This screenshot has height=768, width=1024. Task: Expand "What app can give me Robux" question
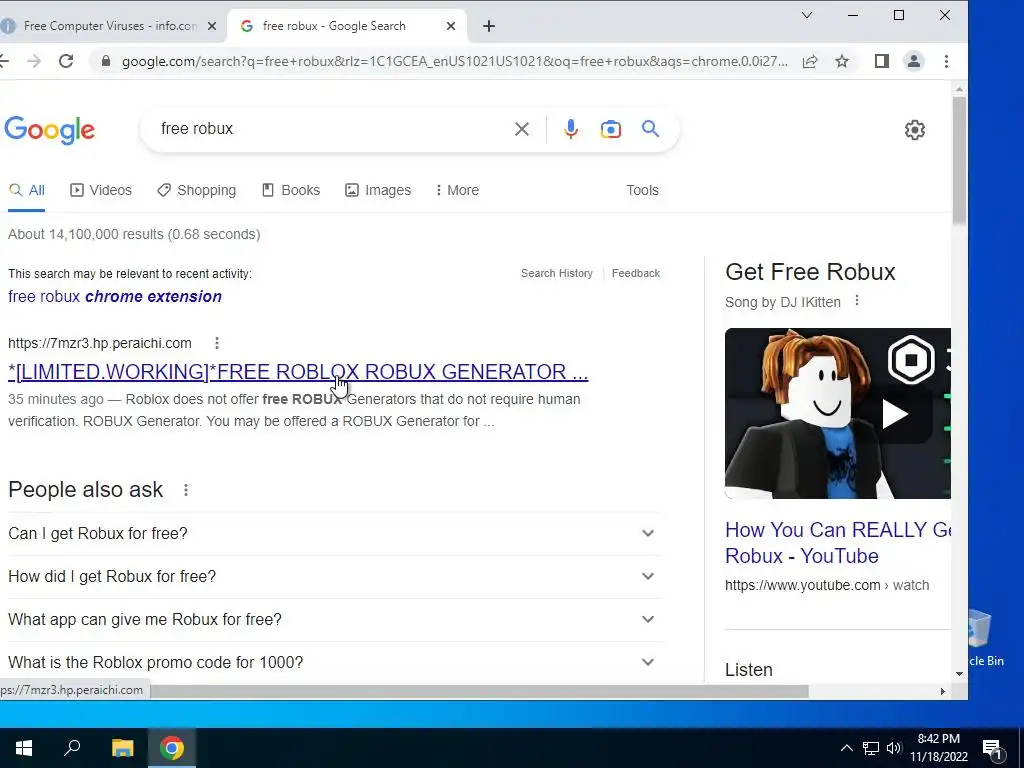[334, 620]
